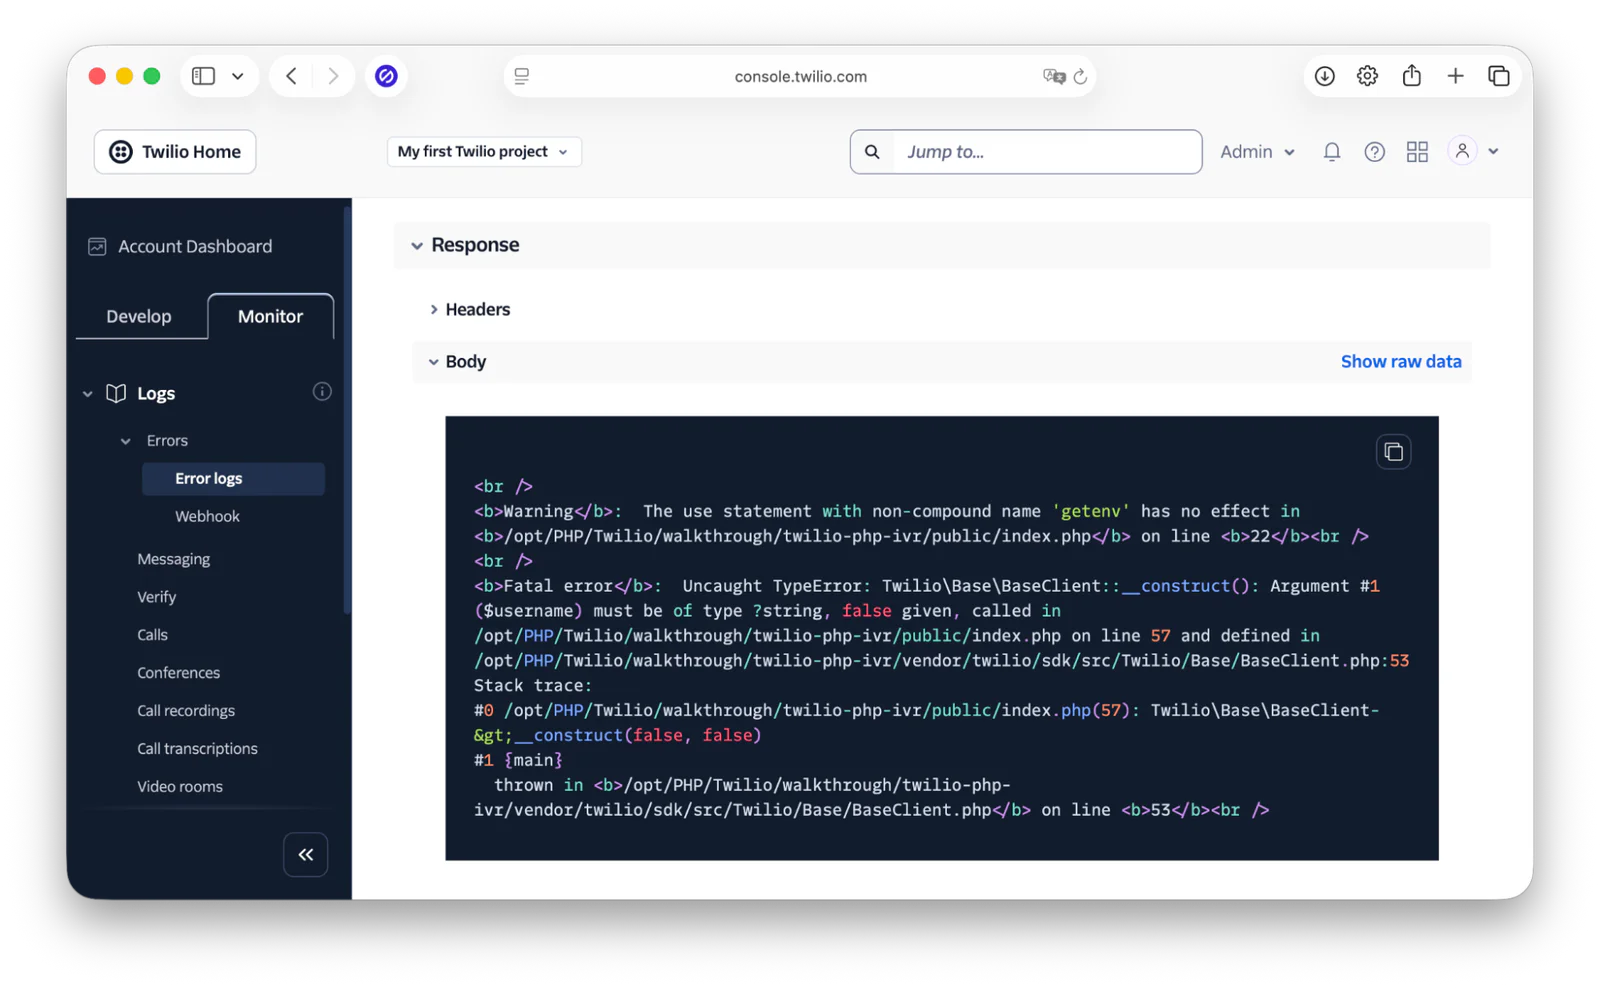1600x988 pixels.
Task: Copy the error log using the copy icon
Action: [1393, 451]
